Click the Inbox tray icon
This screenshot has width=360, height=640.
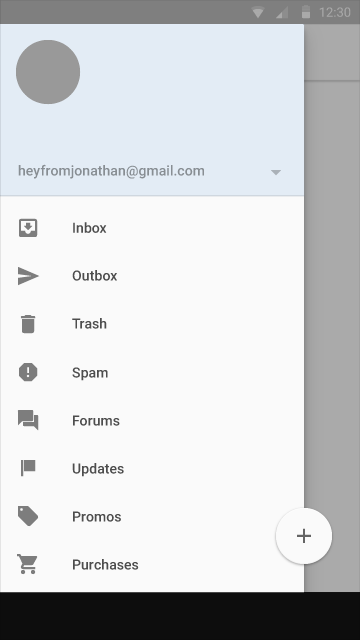[28, 228]
